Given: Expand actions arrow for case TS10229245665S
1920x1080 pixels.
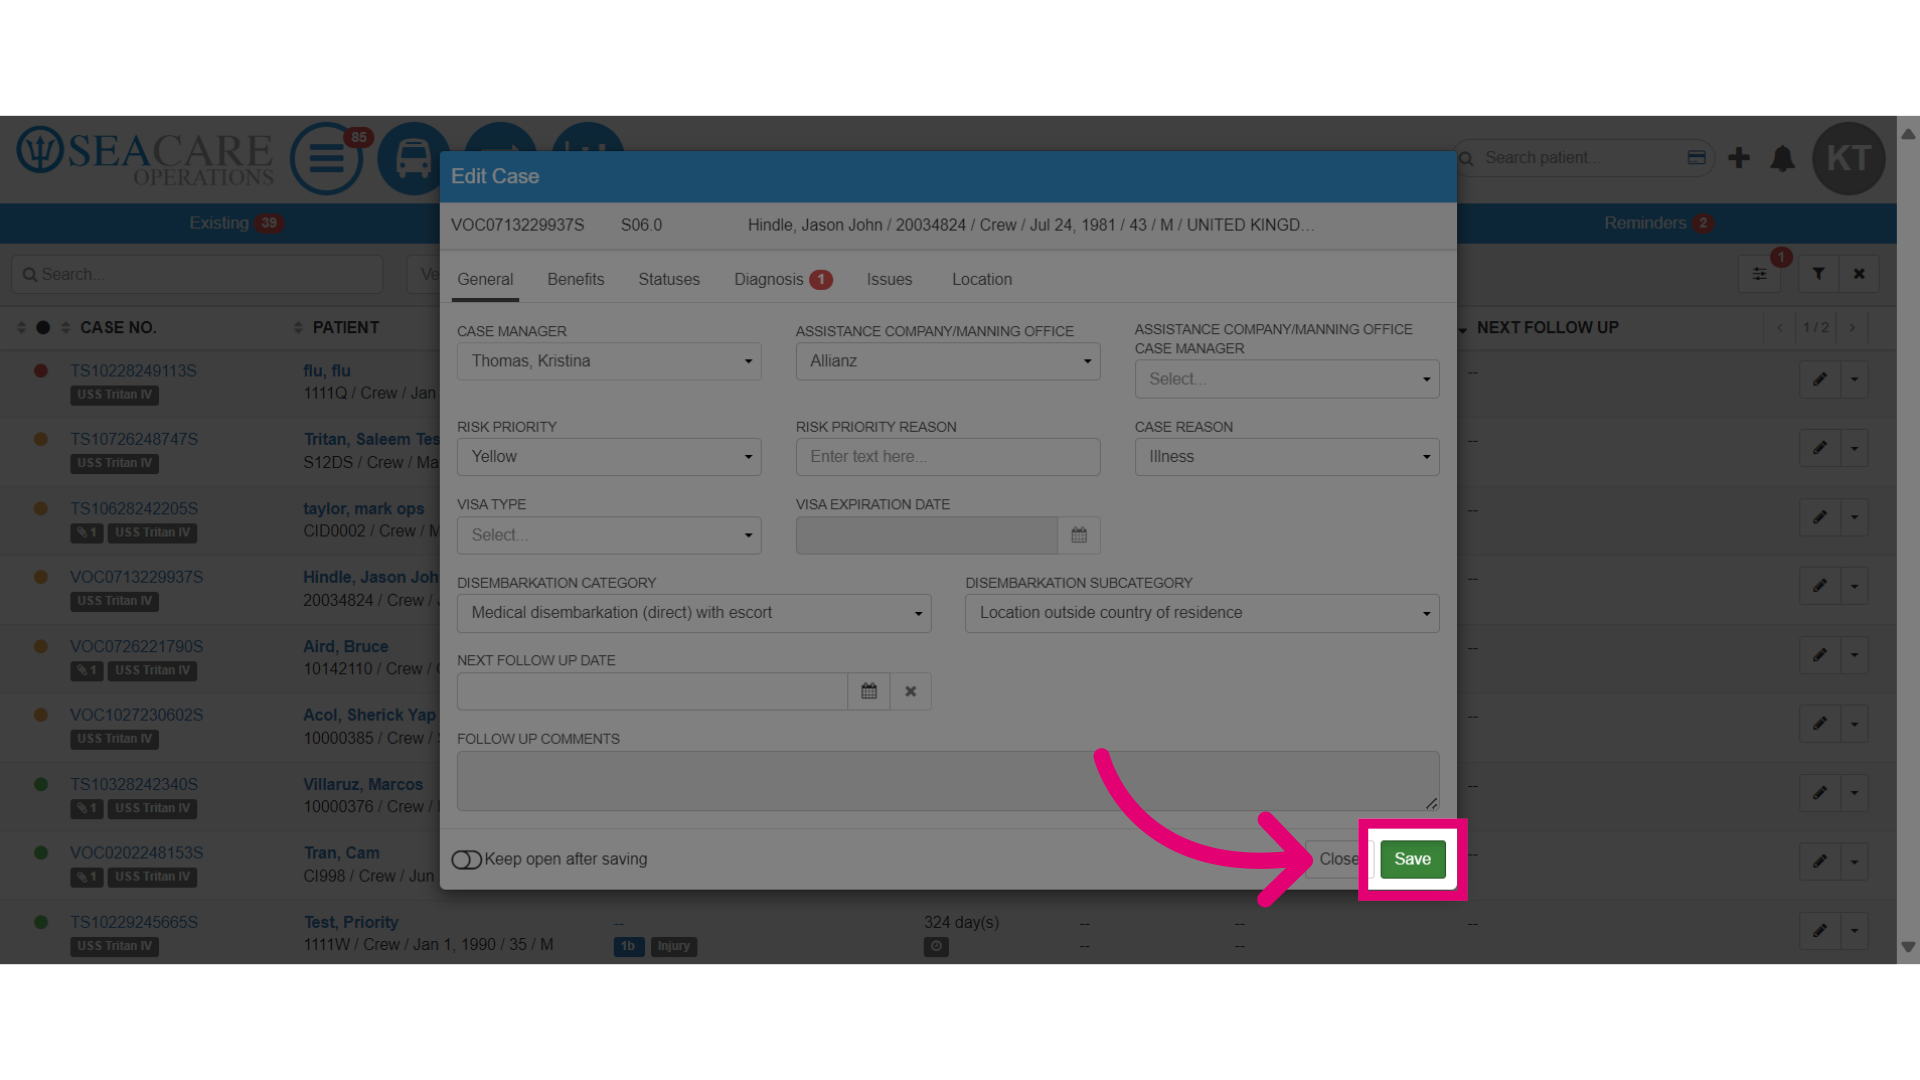Looking at the screenshot, I should point(1855,931).
